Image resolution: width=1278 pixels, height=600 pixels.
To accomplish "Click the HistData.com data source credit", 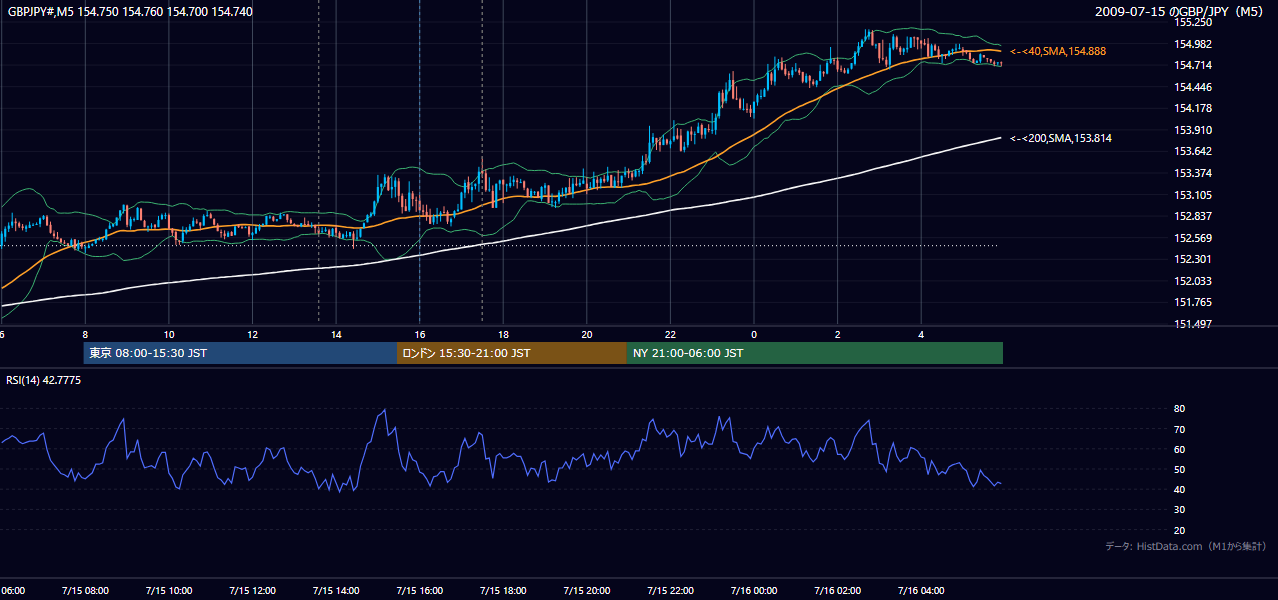I will pos(1186,546).
